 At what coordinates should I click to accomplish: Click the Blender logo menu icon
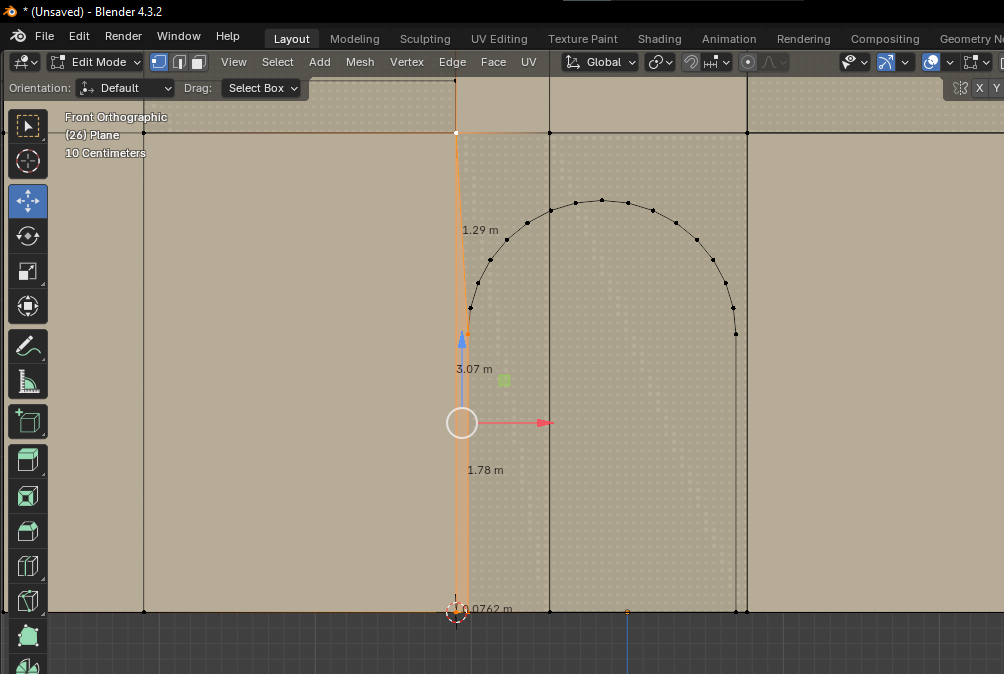click(18, 36)
